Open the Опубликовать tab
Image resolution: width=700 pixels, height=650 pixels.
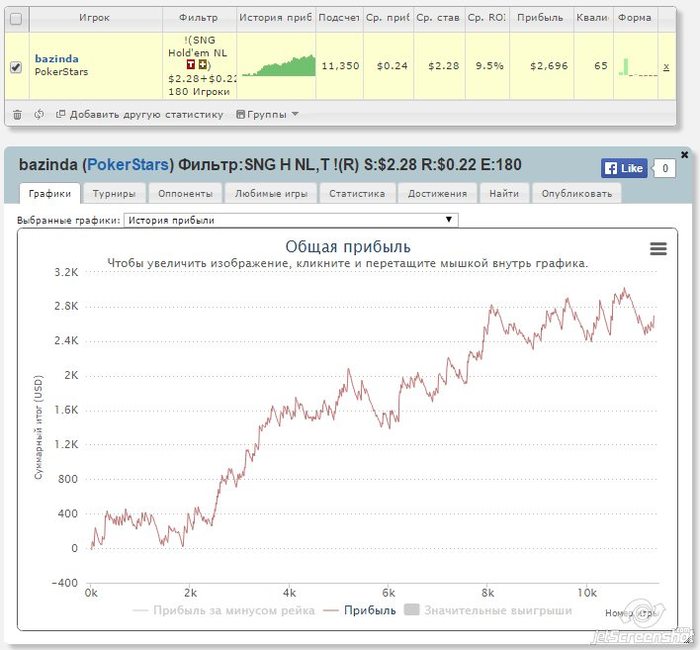pos(576,193)
